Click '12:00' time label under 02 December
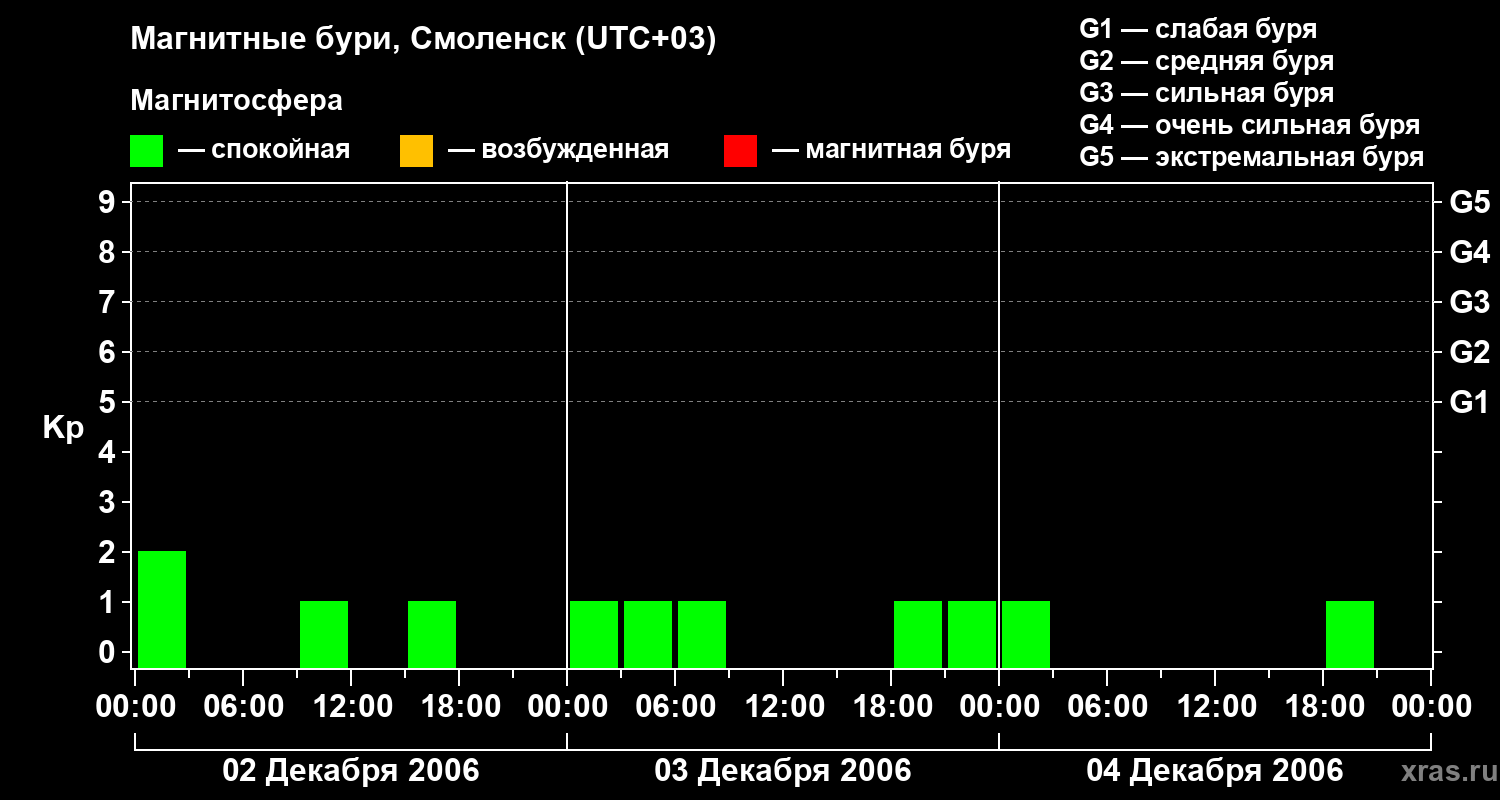 [351, 708]
